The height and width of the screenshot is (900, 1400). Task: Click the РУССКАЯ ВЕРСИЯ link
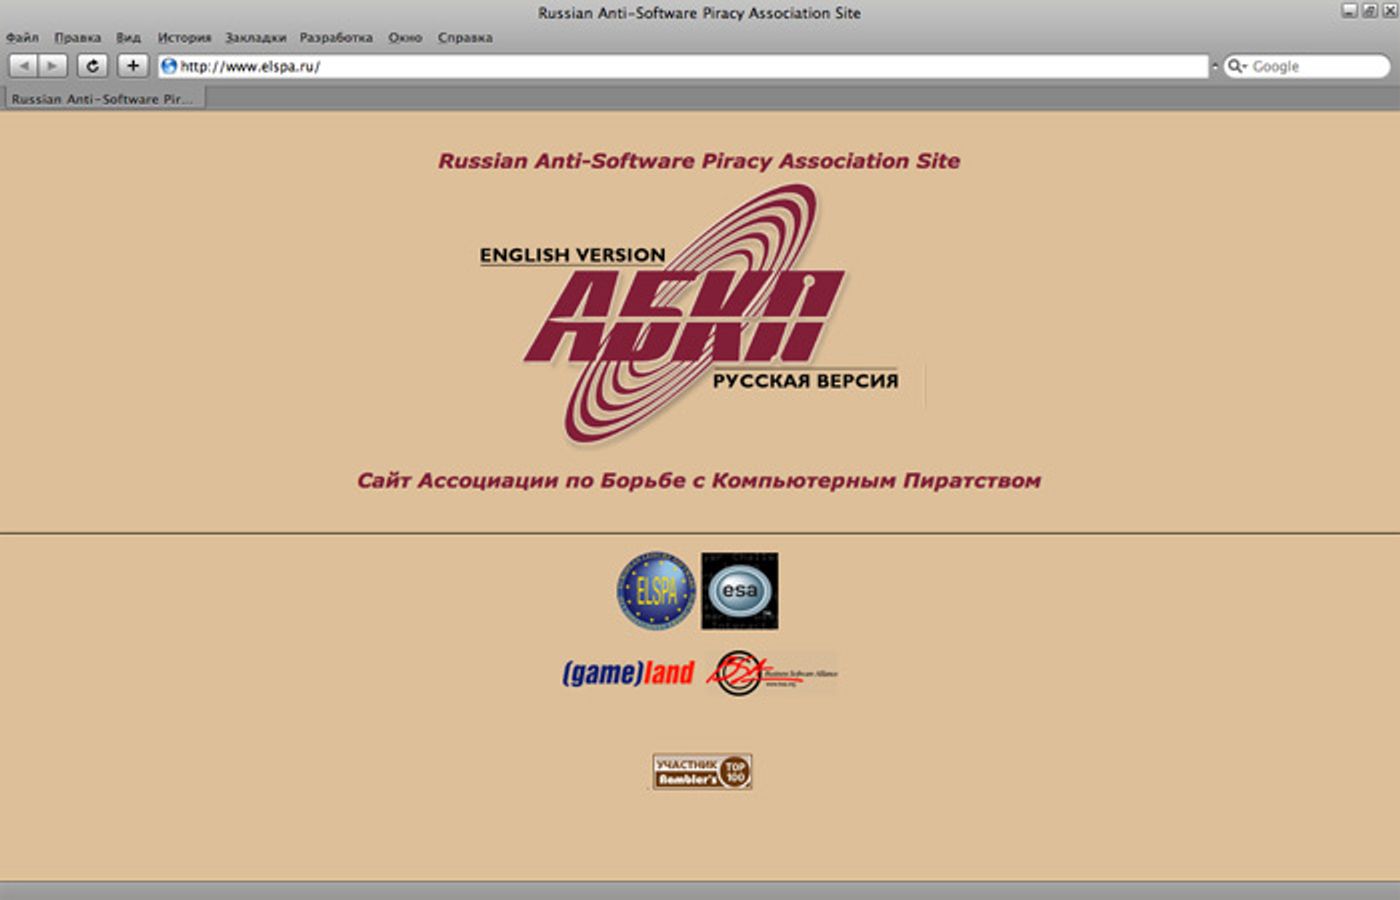pos(805,381)
